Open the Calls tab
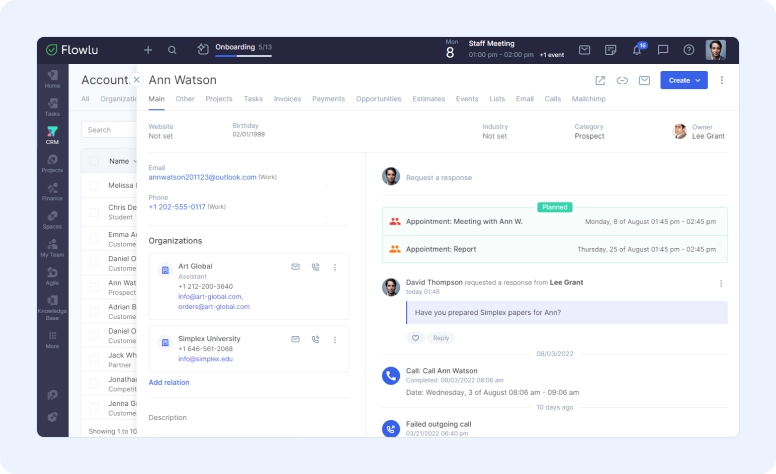The width and height of the screenshot is (776, 474). pos(553,99)
